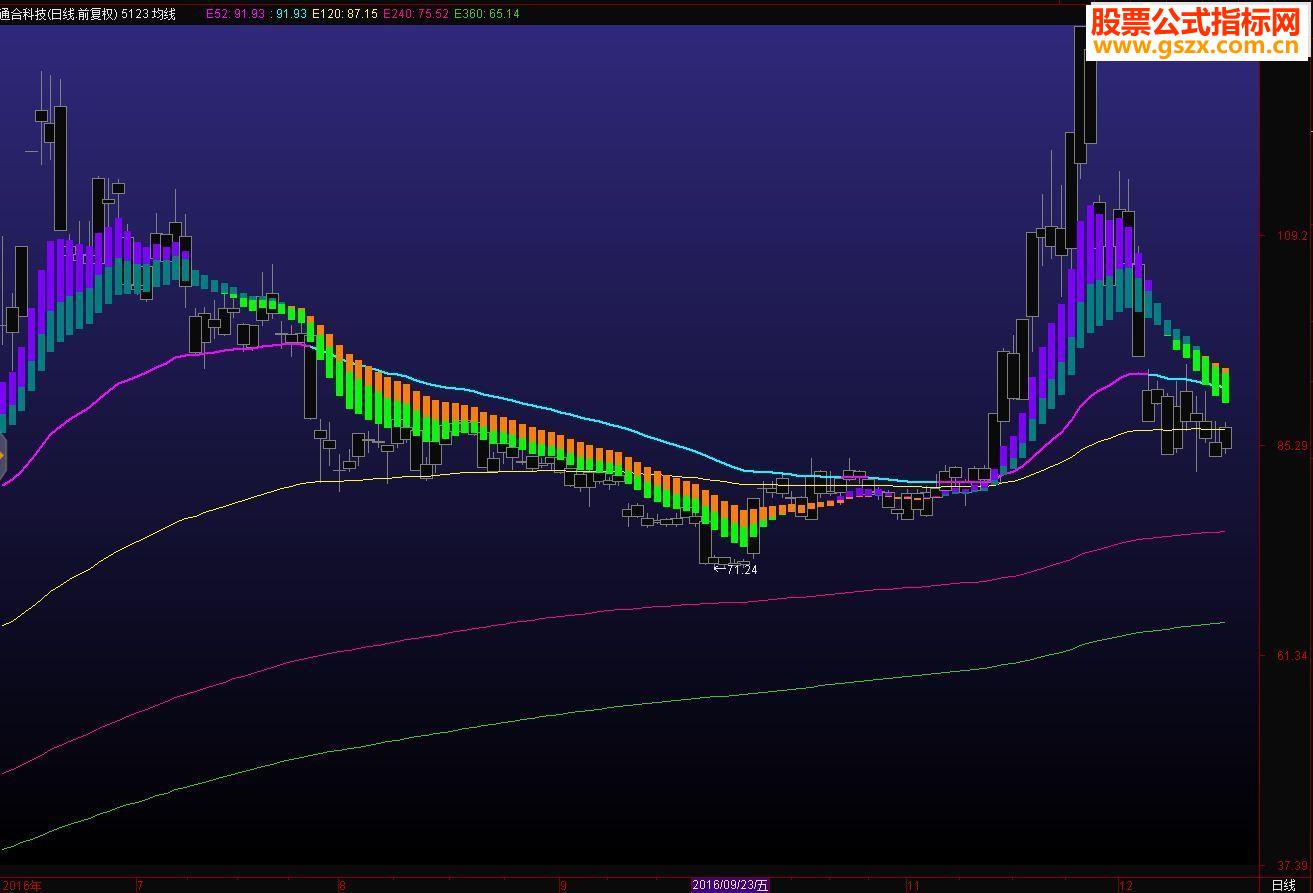Click month 8 on the time axis

[x=343, y=885]
